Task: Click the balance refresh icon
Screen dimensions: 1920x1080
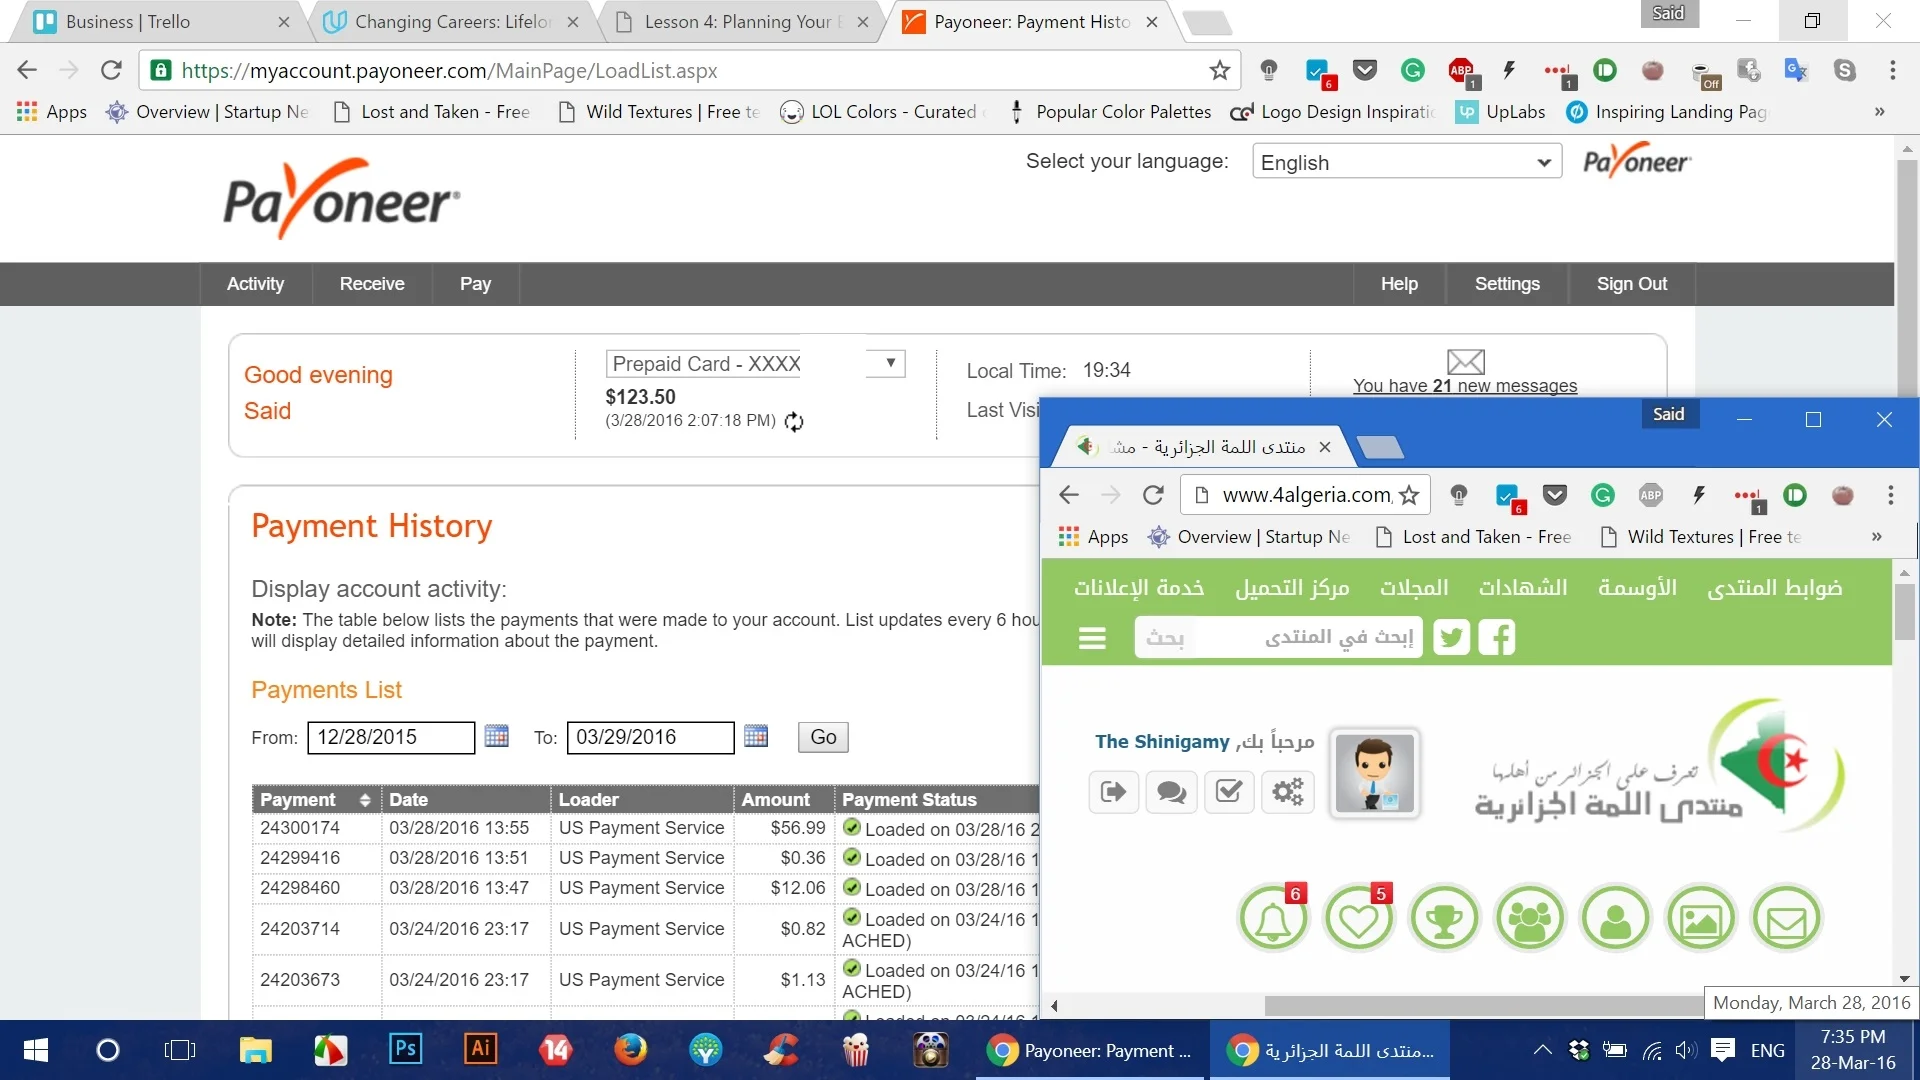Action: [x=794, y=422]
